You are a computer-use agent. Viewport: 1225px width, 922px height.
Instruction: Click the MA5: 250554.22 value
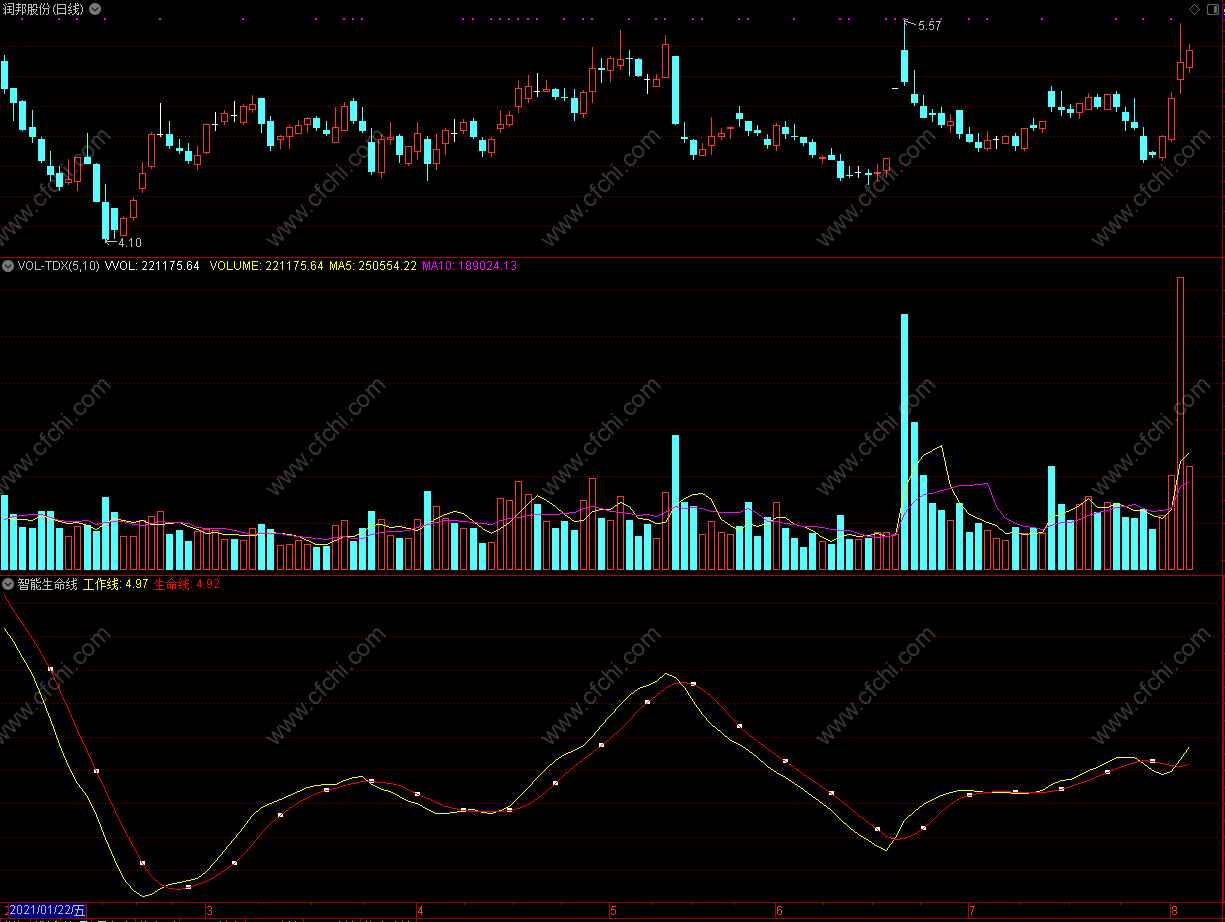coord(373,266)
